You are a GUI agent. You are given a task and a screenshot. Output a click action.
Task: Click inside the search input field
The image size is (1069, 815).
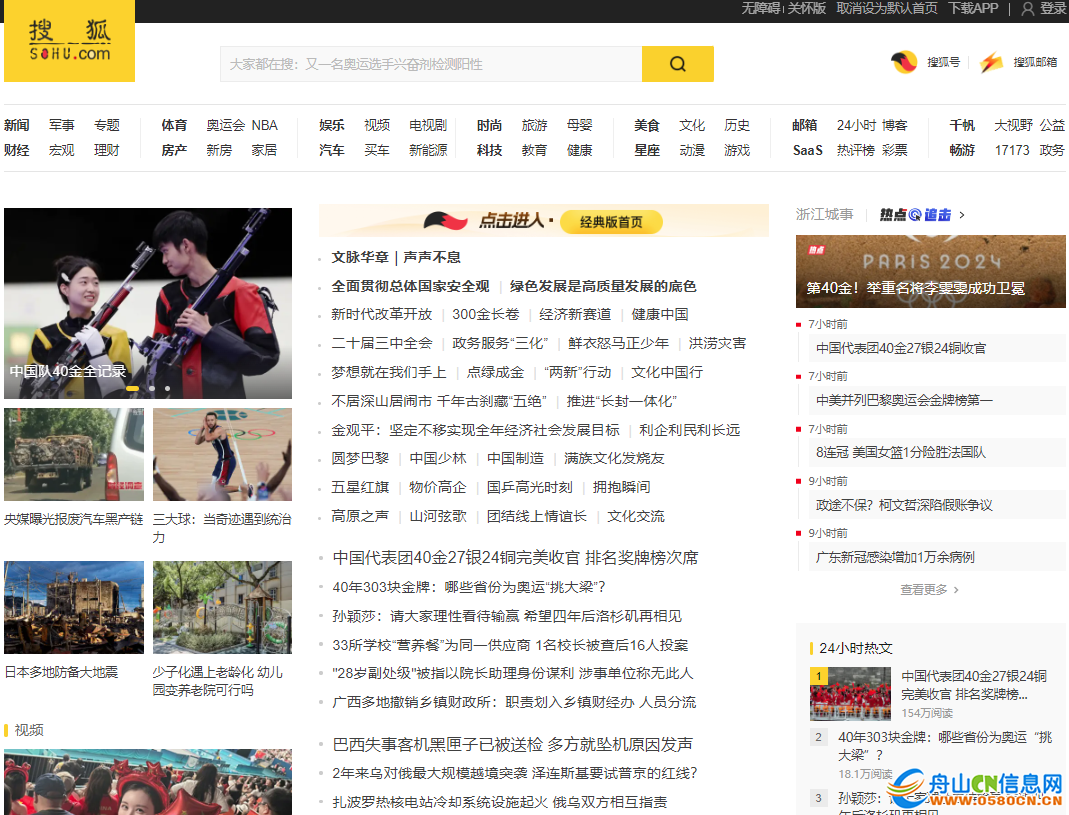[431, 64]
